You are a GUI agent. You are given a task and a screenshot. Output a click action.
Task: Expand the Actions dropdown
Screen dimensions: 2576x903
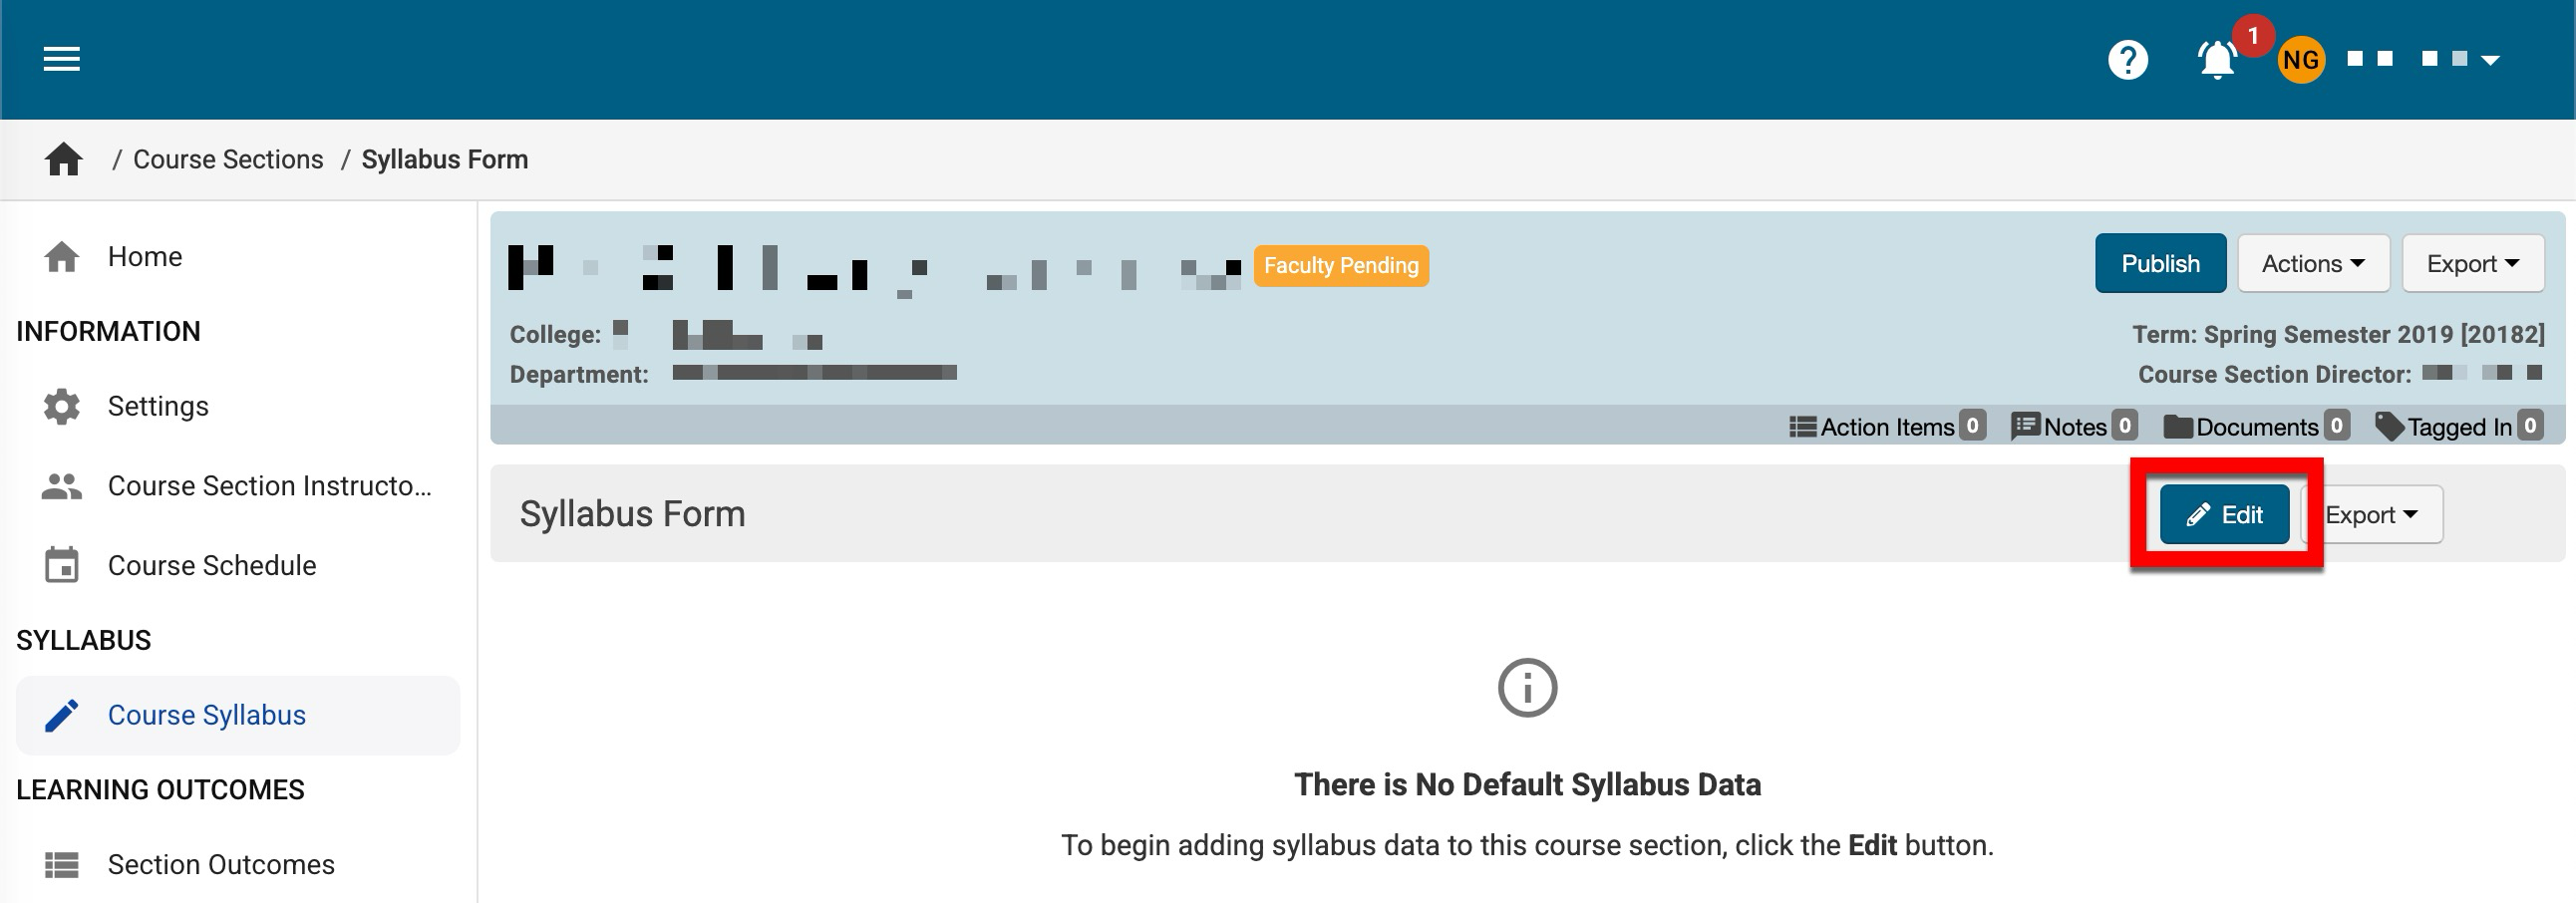pyautogui.click(x=2313, y=264)
